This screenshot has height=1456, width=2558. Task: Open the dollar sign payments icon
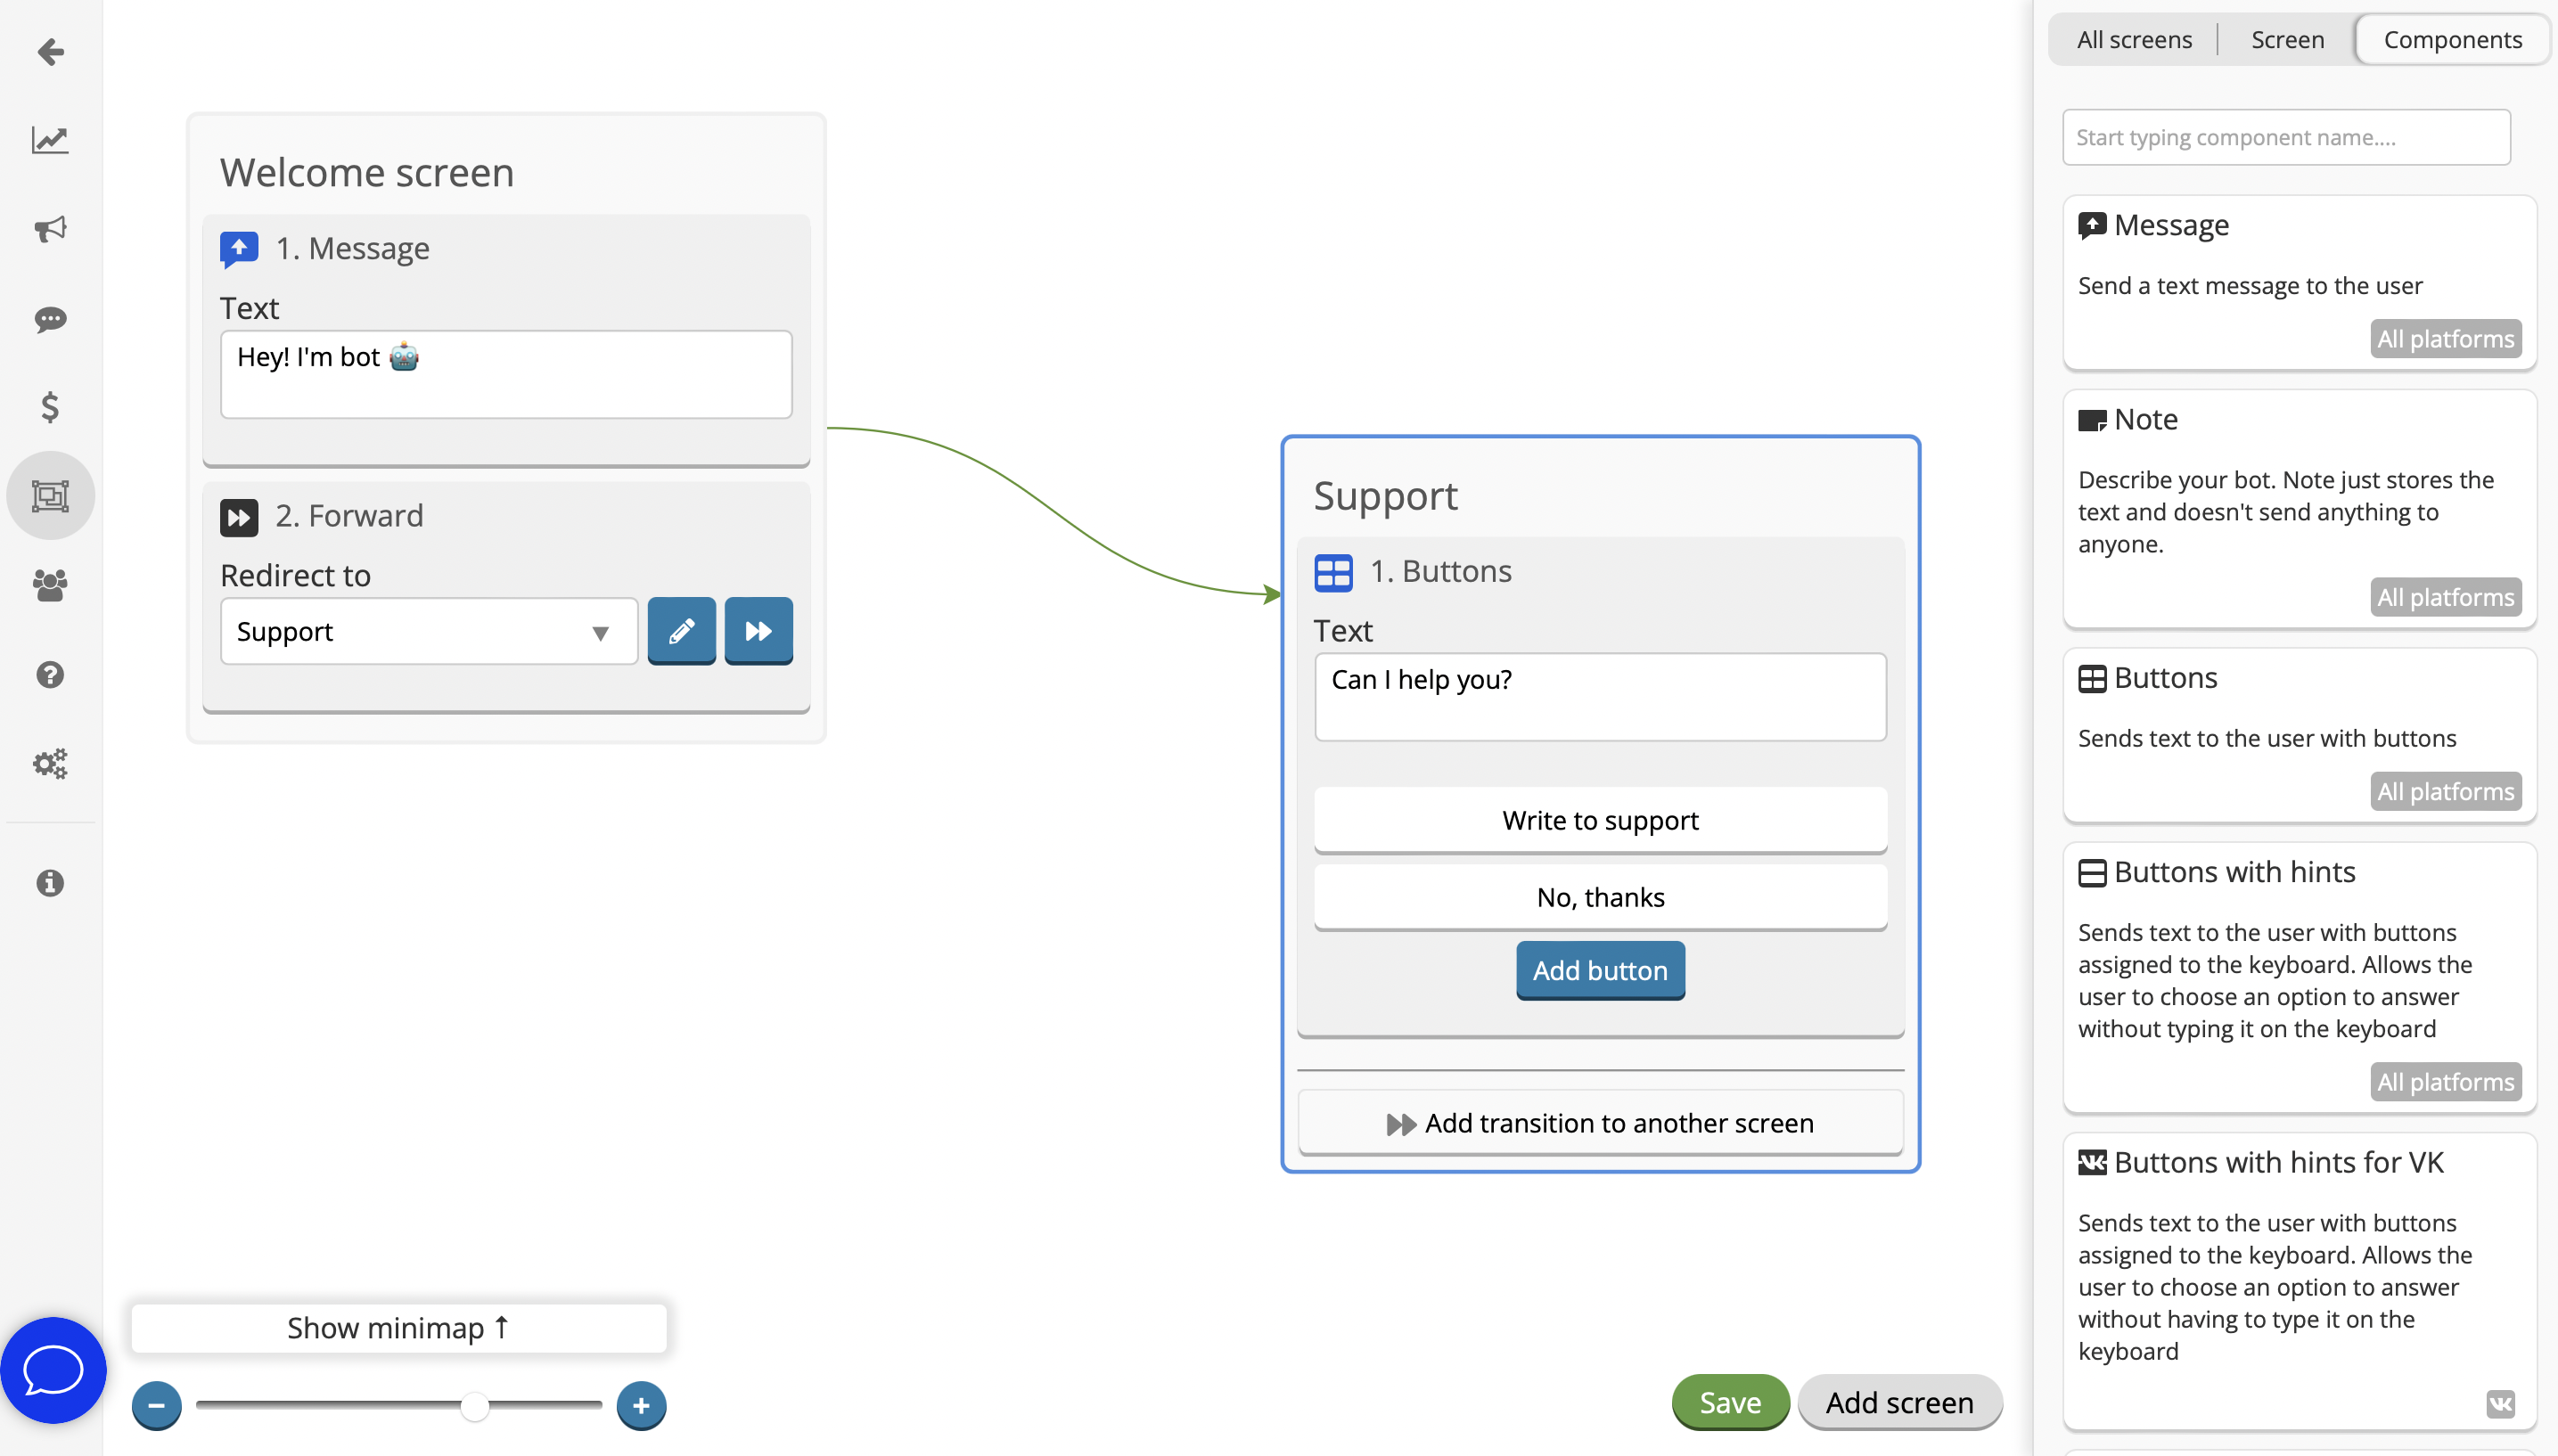click(50, 407)
